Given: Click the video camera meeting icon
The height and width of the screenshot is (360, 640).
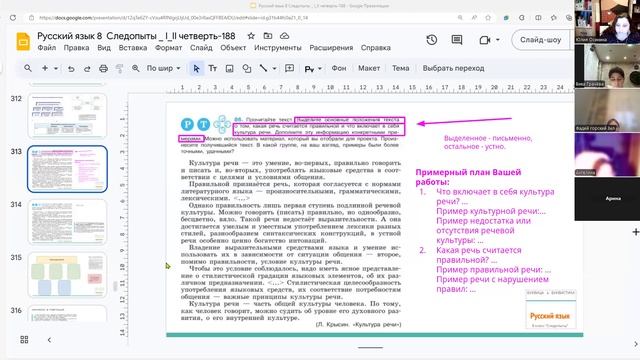Looking at the screenshot, I should (x=484, y=40).
